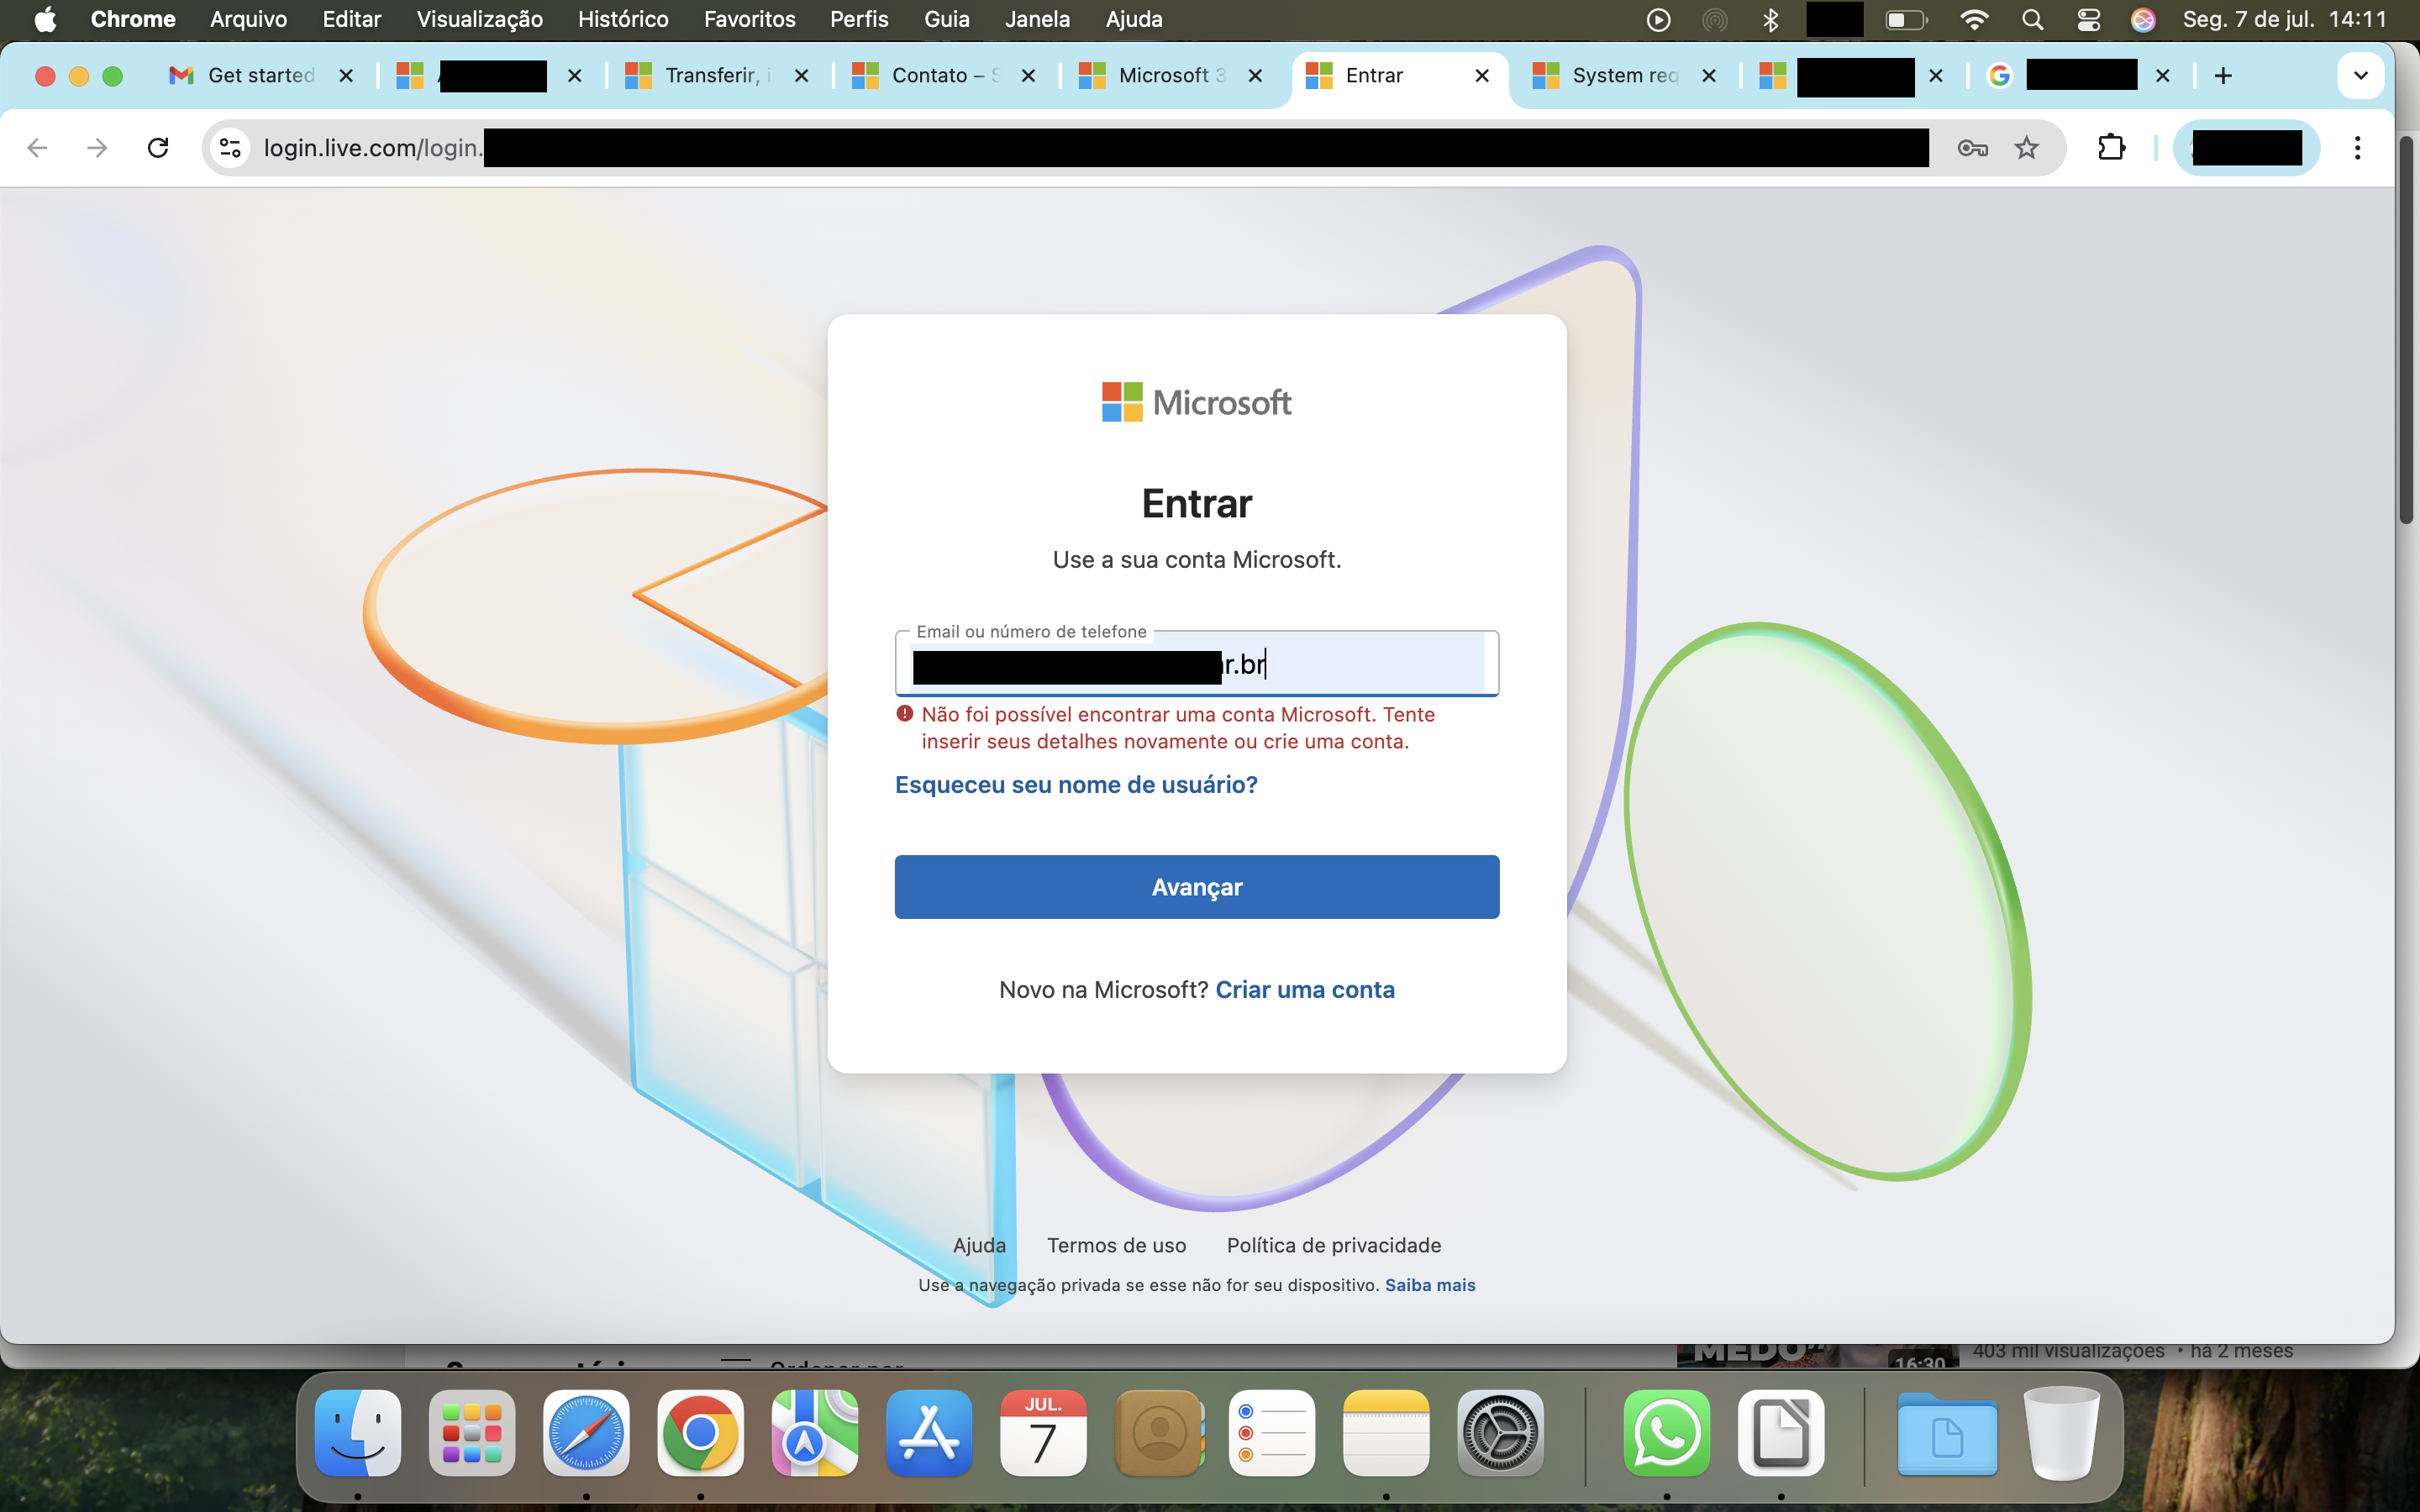The width and height of the screenshot is (2420, 1512).
Task: Open Safari from the Dock
Action: pyautogui.click(x=586, y=1433)
